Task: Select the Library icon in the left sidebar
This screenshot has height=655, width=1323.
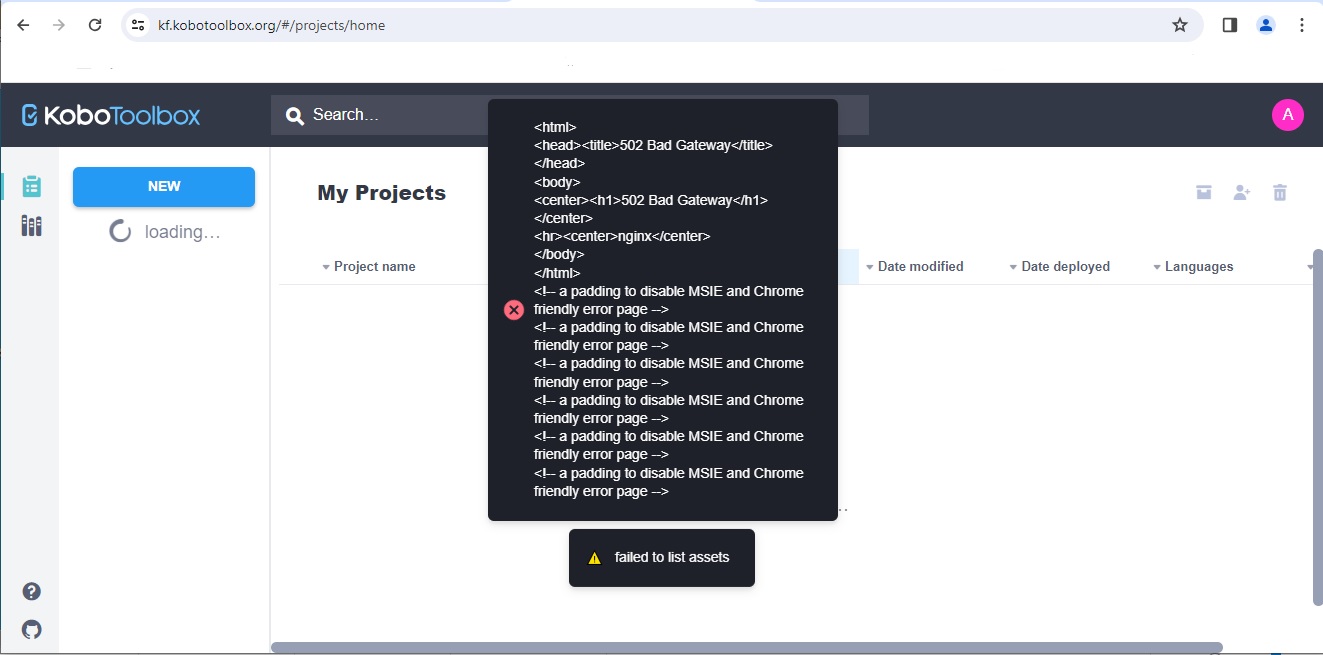Action: [x=31, y=226]
